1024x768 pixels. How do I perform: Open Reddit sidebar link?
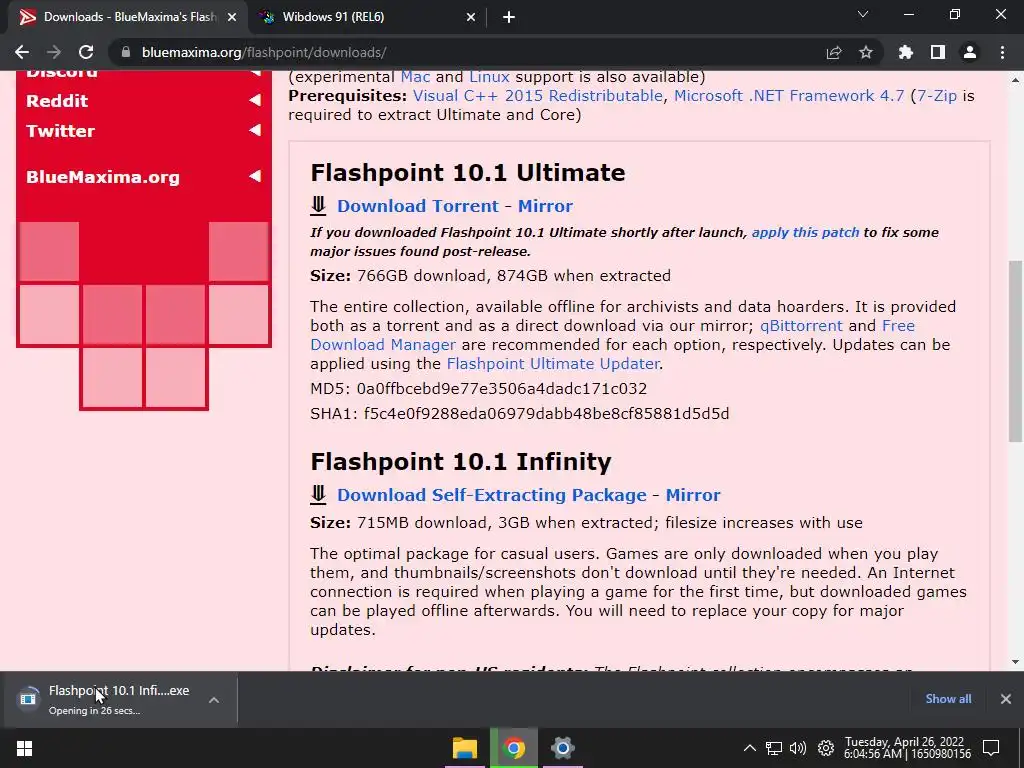coord(57,101)
